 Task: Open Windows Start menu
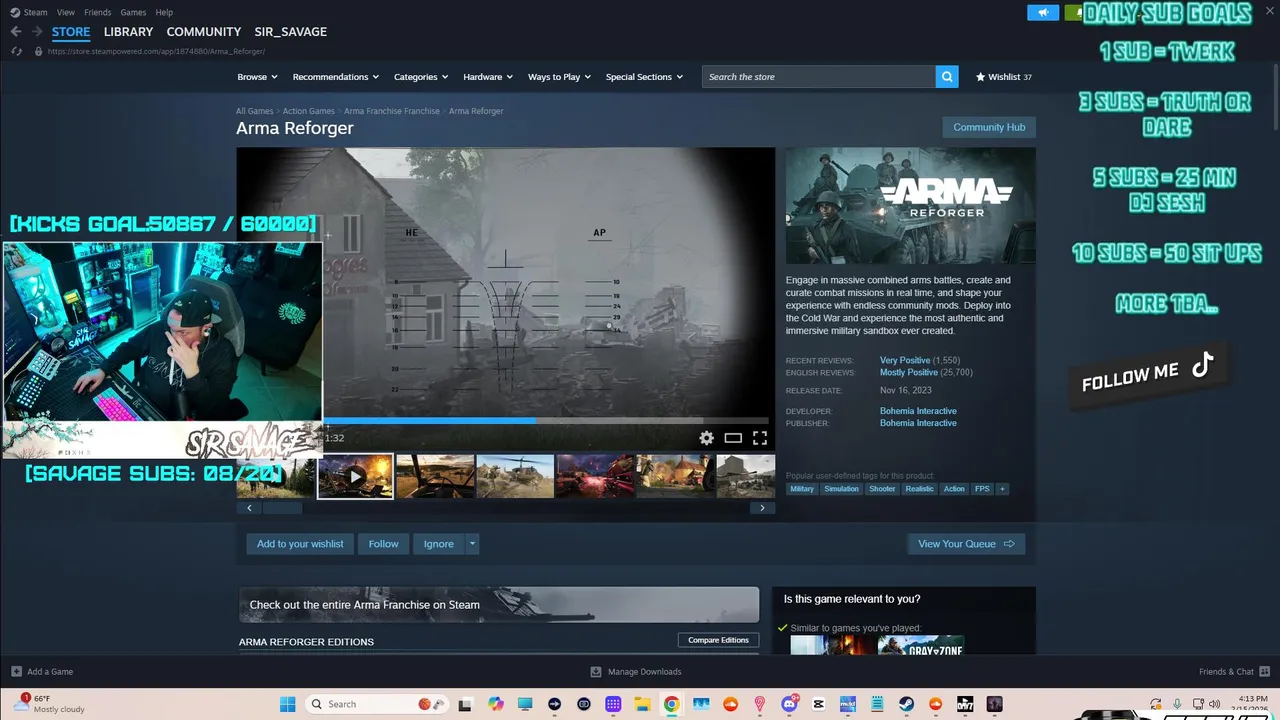[287, 704]
